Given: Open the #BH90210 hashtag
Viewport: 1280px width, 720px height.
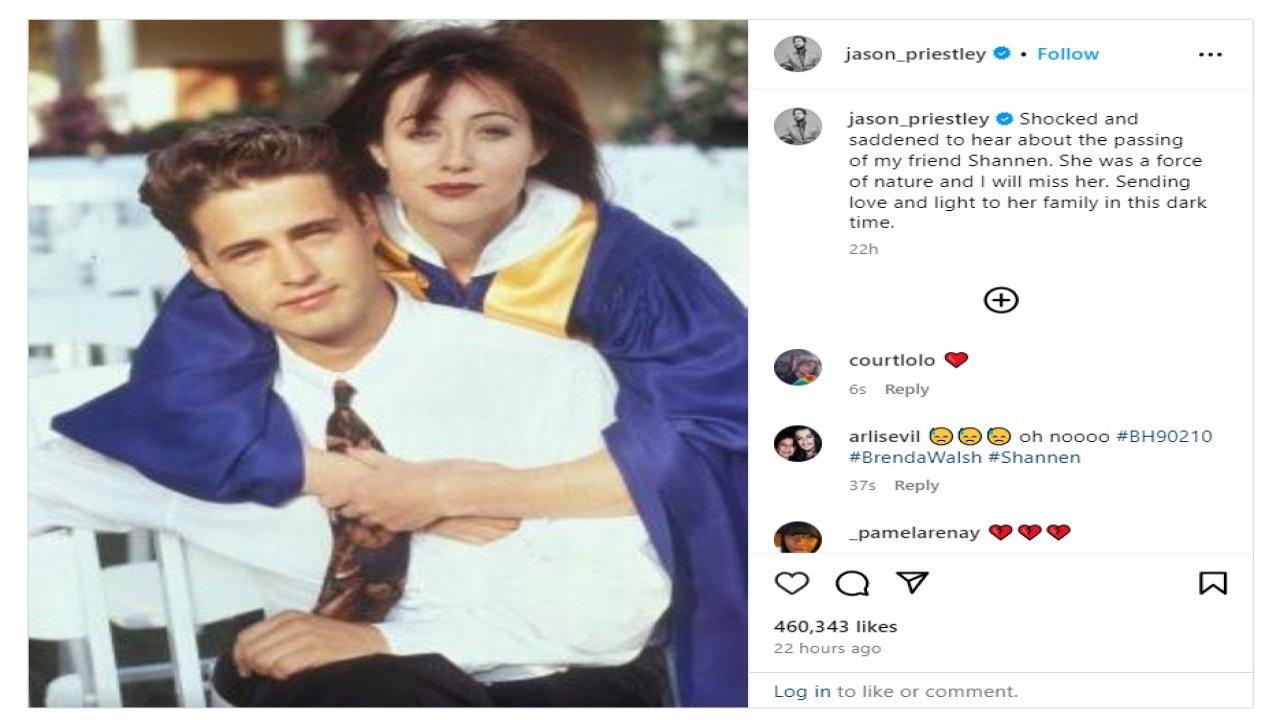Looking at the screenshot, I should 1164,437.
